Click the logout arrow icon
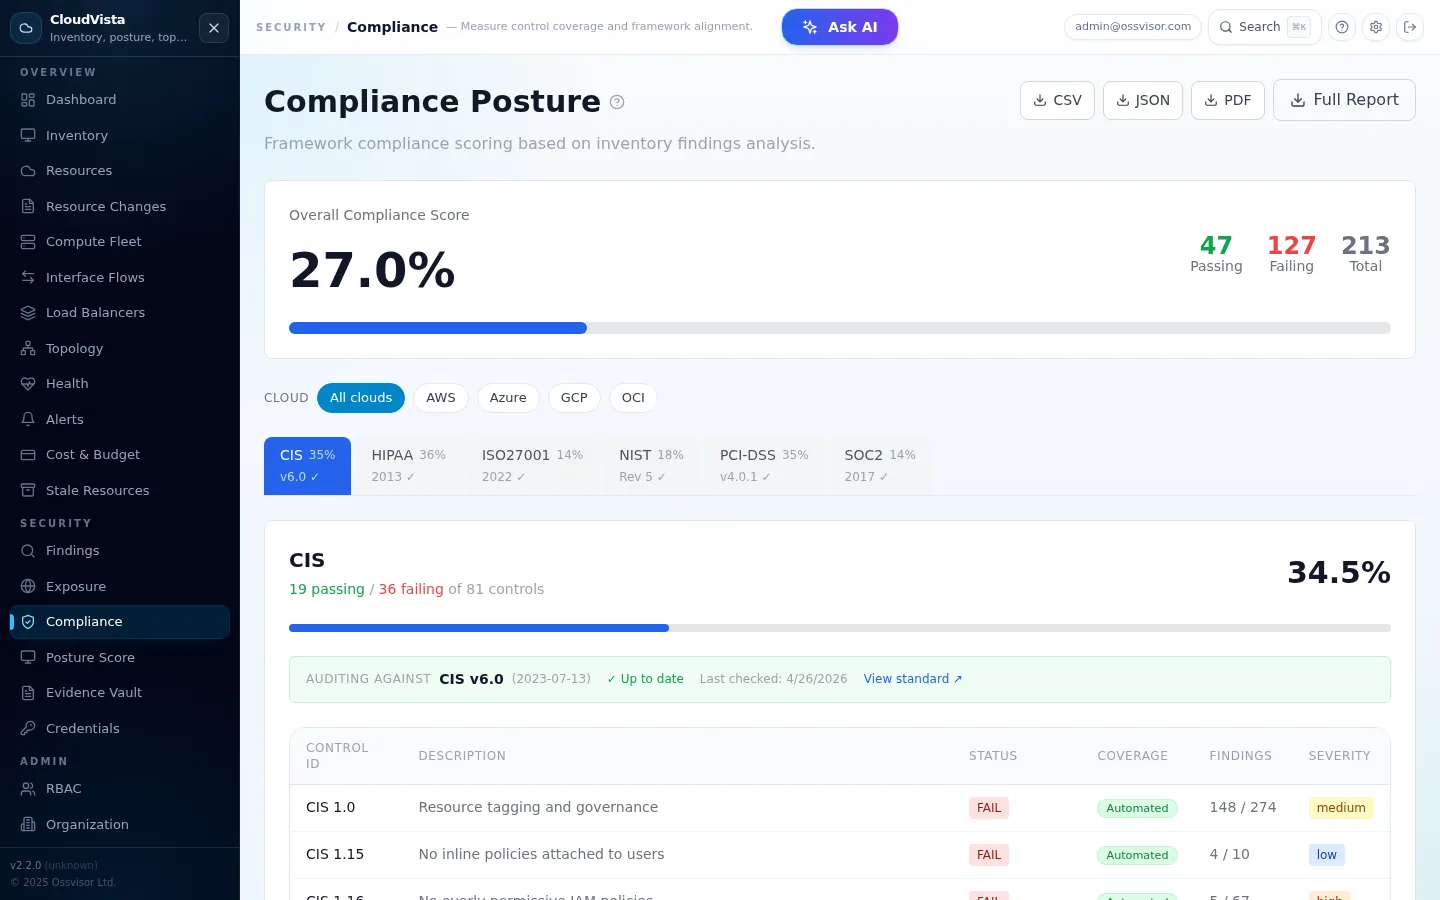Viewport: 1440px width, 900px height. tap(1410, 27)
